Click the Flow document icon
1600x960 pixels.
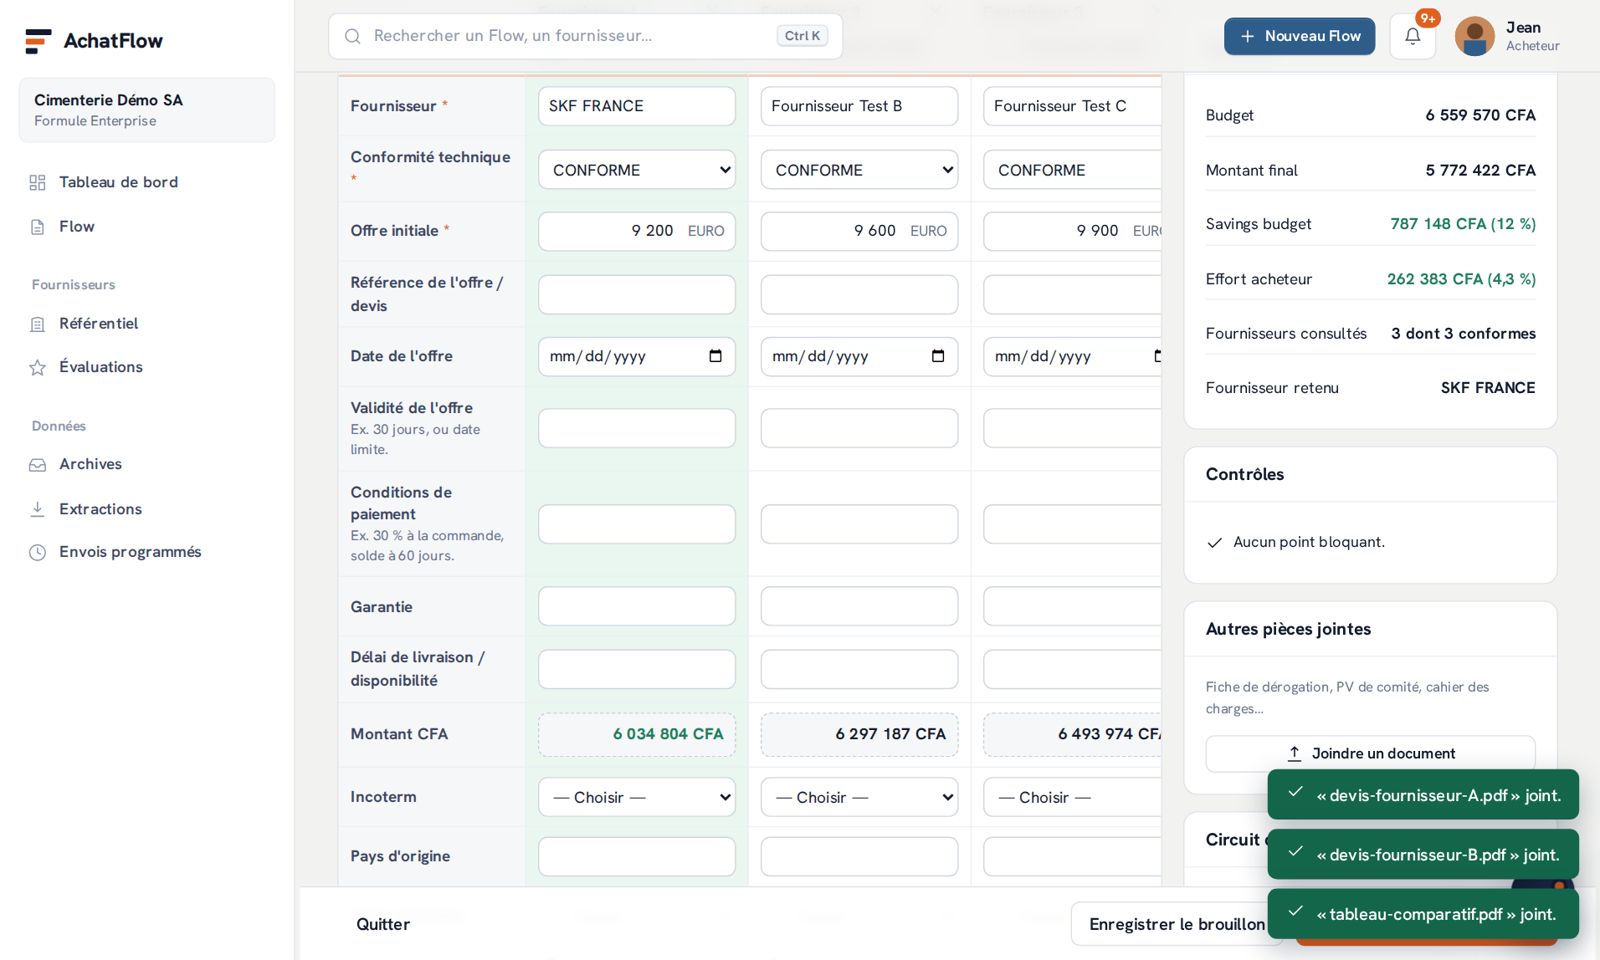coord(38,227)
